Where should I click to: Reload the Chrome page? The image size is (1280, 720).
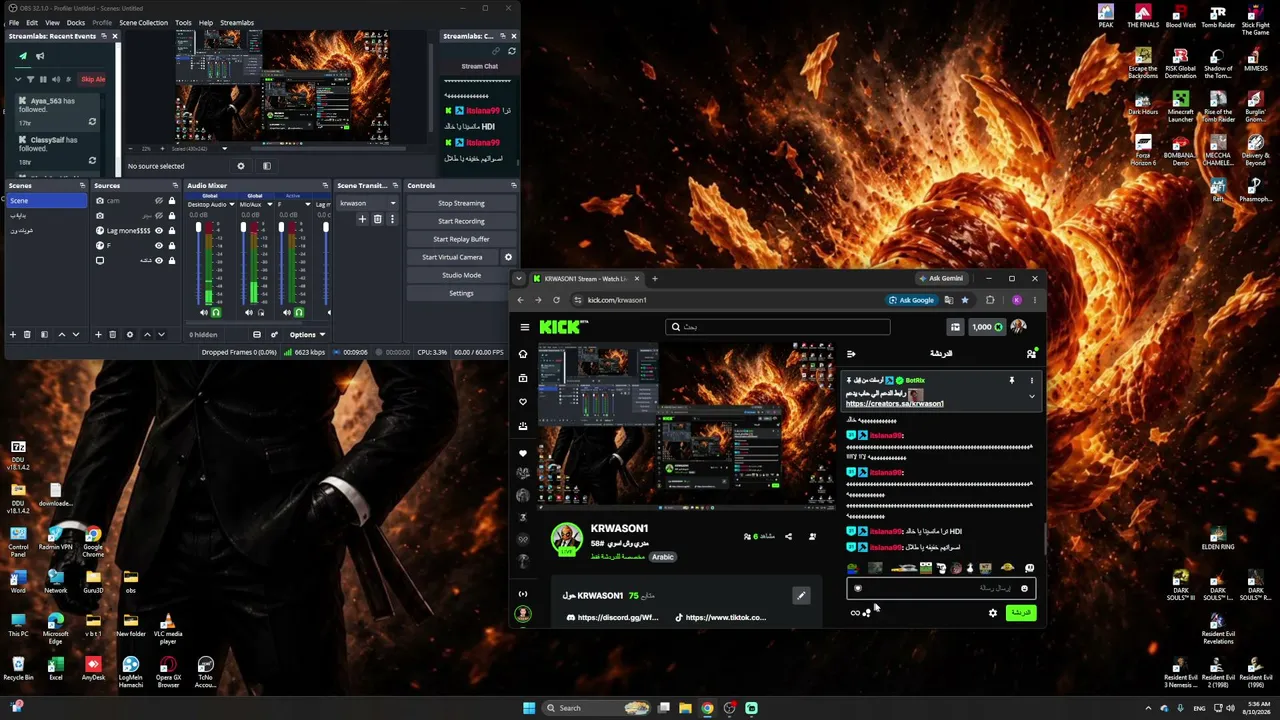pyautogui.click(x=556, y=300)
